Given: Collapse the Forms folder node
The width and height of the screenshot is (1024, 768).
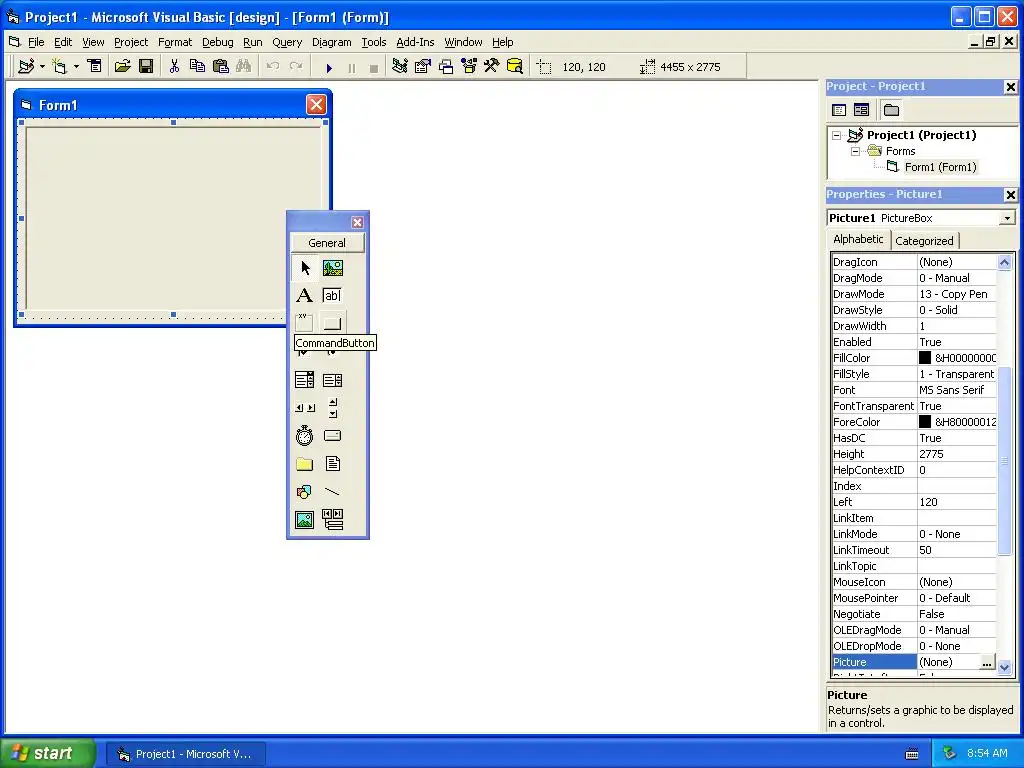Looking at the screenshot, I should tap(856, 152).
